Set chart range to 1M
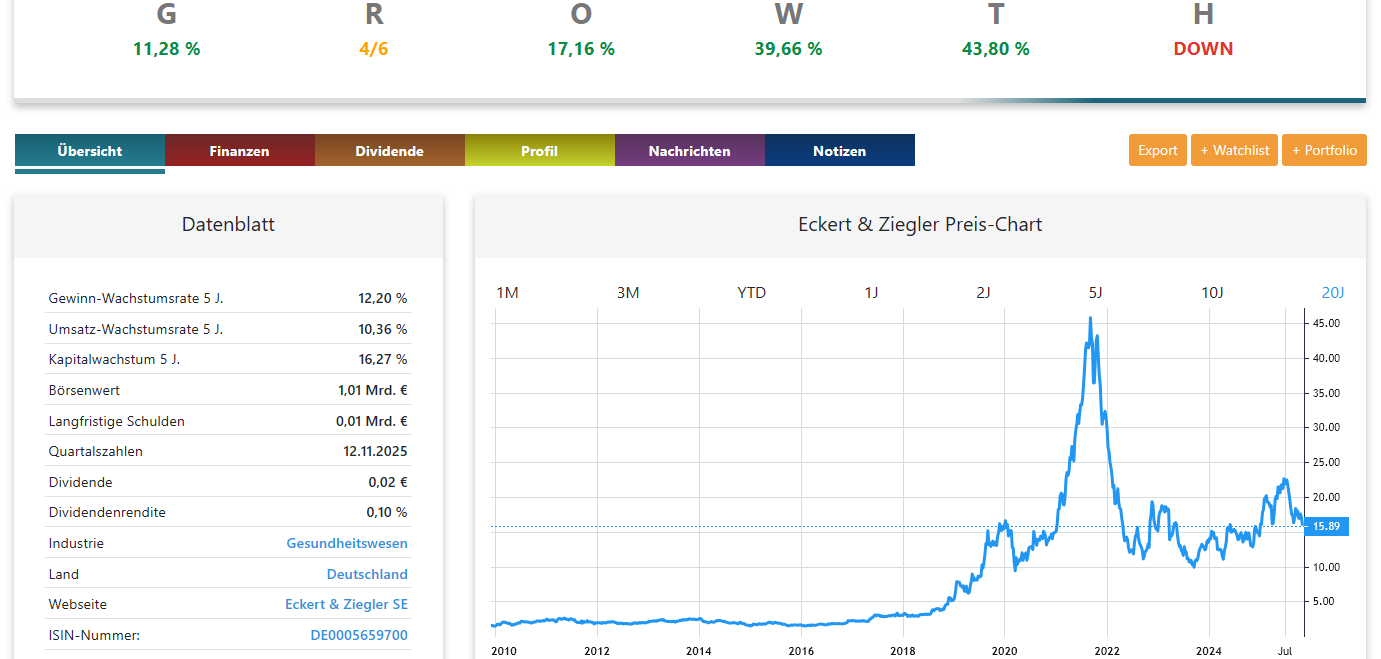This screenshot has width=1381, height=659. point(508,293)
